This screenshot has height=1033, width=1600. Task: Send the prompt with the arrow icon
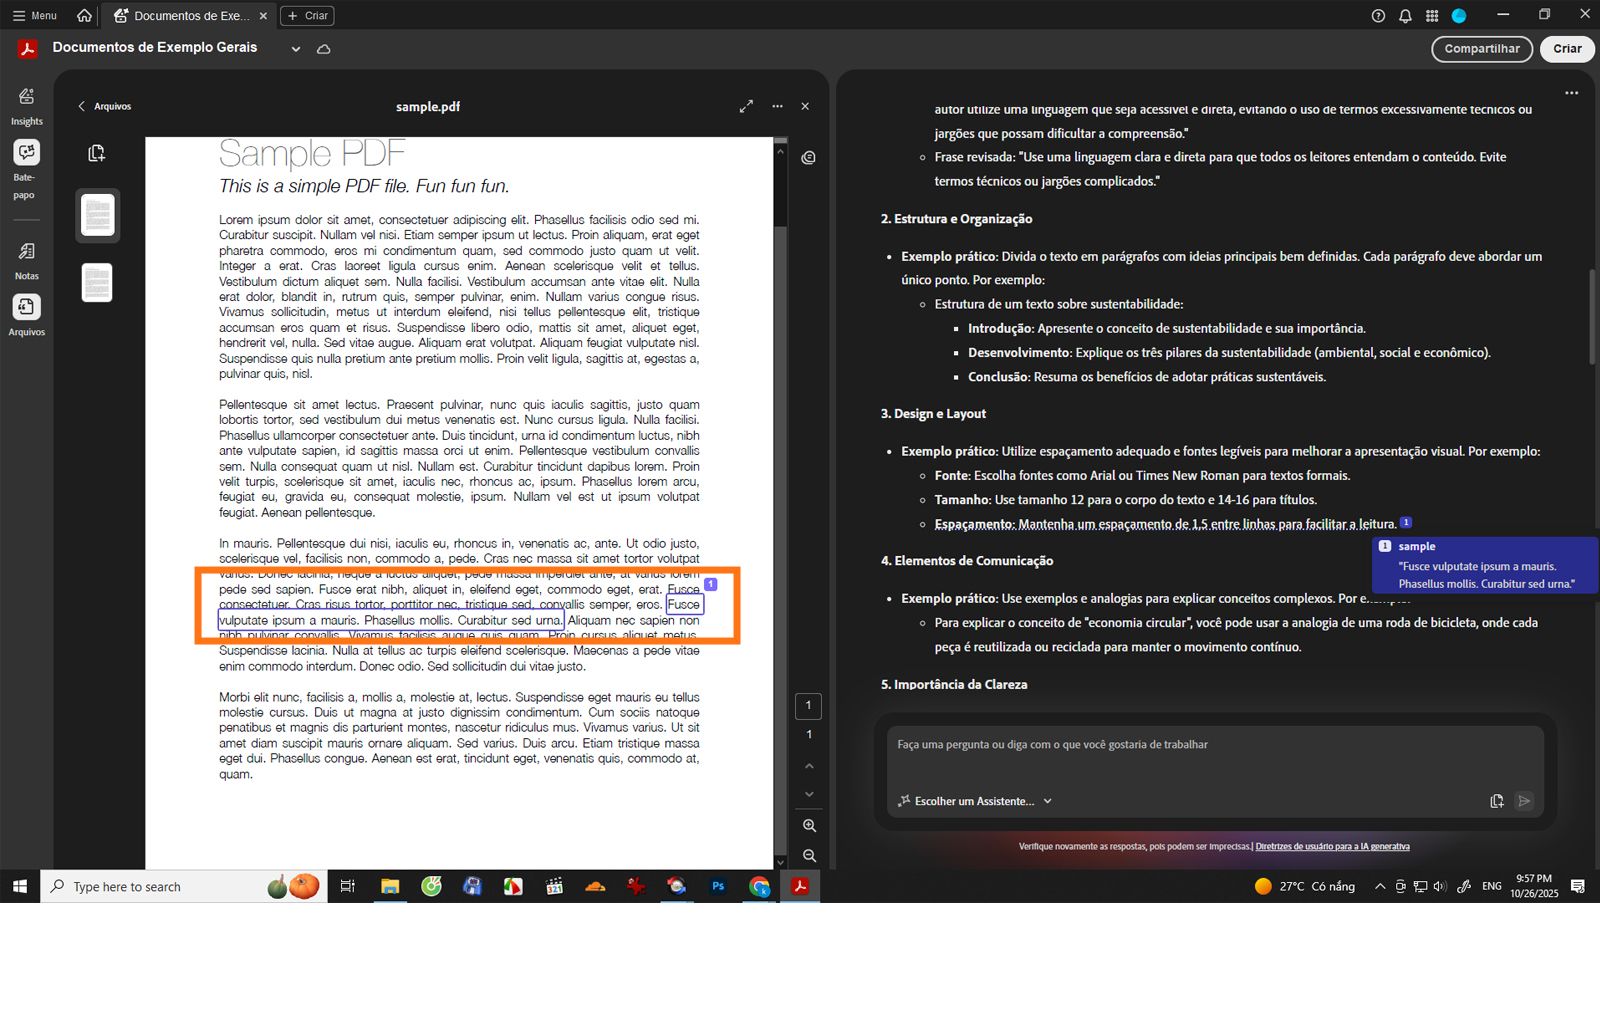(x=1523, y=800)
